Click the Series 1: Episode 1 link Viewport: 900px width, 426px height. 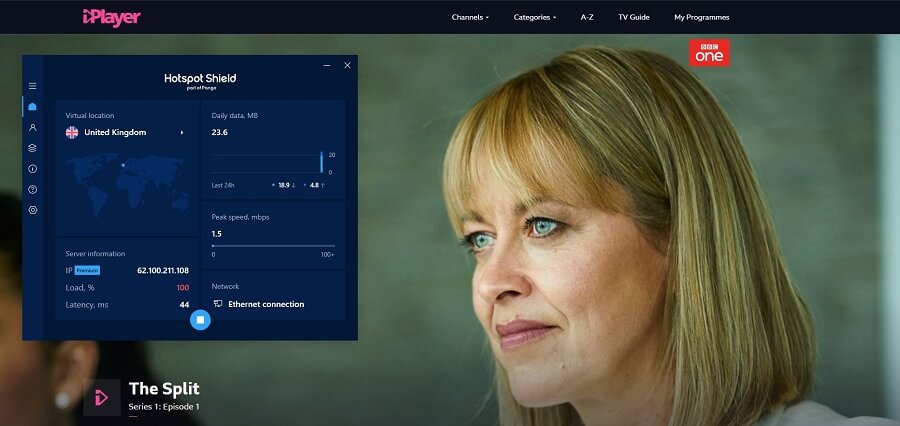click(x=164, y=406)
